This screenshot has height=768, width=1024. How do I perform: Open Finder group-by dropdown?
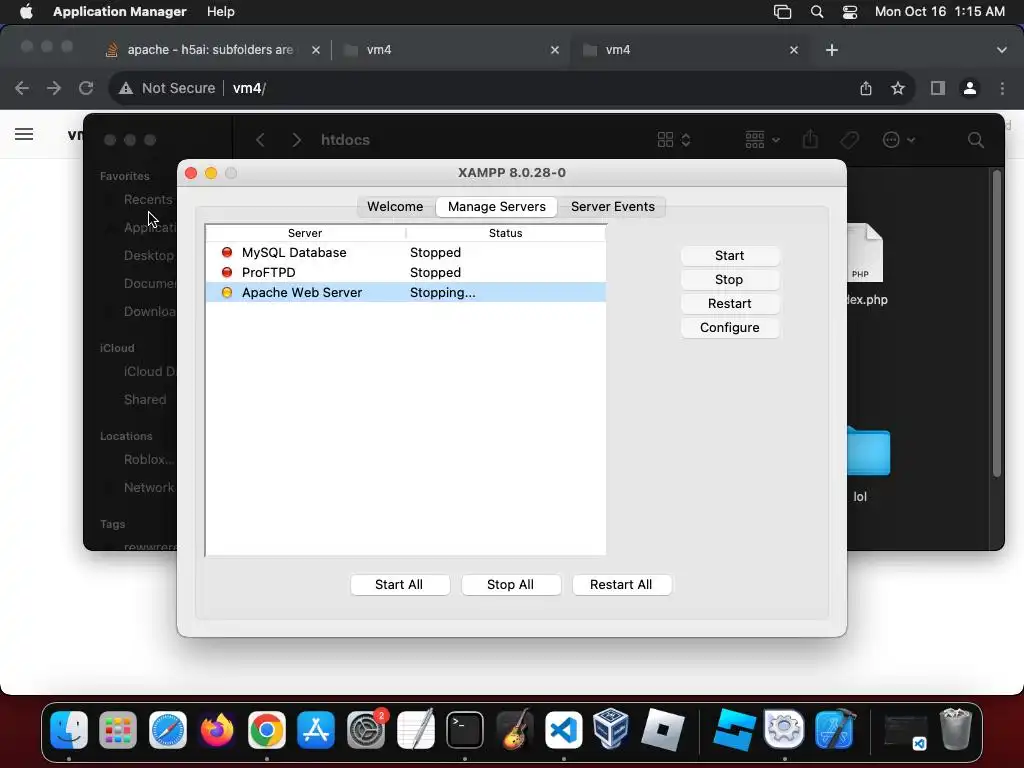pos(762,140)
